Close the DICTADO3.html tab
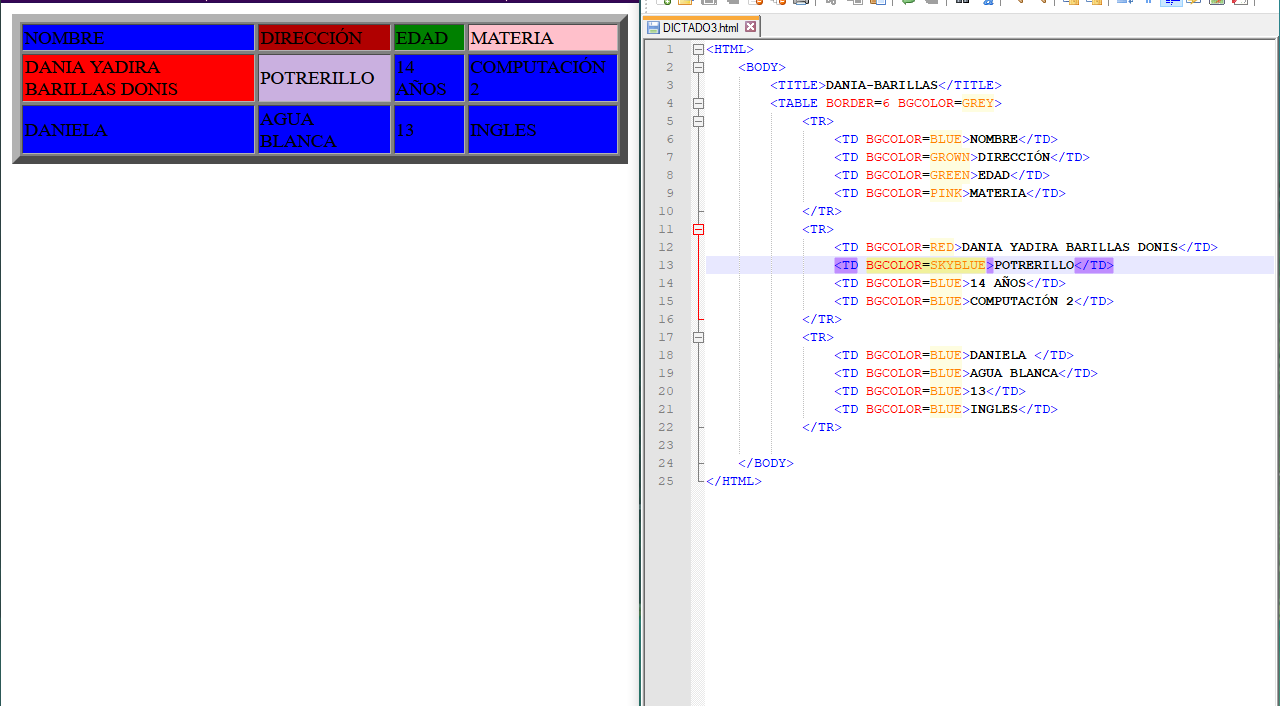Screen dimensions: 1280x706 click(751, 27)
